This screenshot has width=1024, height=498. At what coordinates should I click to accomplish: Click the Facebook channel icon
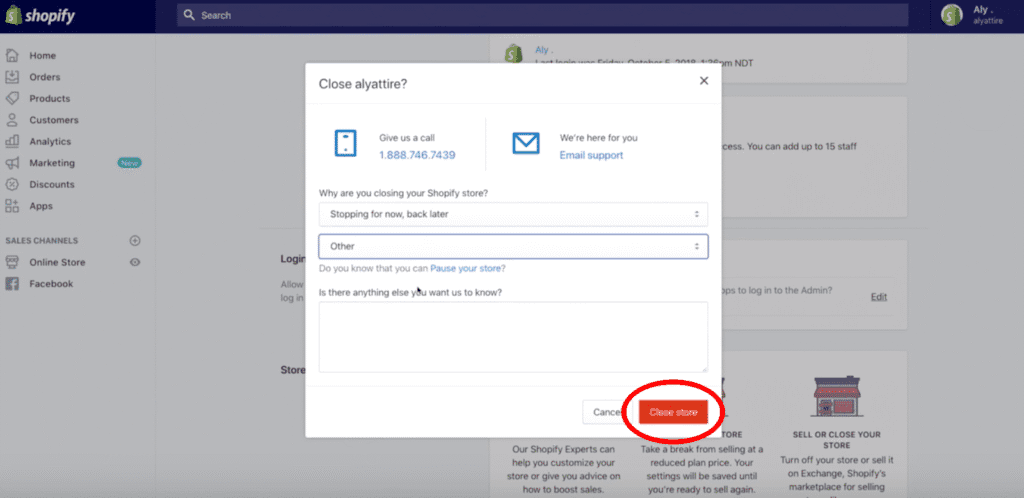(x=12, y=284)
